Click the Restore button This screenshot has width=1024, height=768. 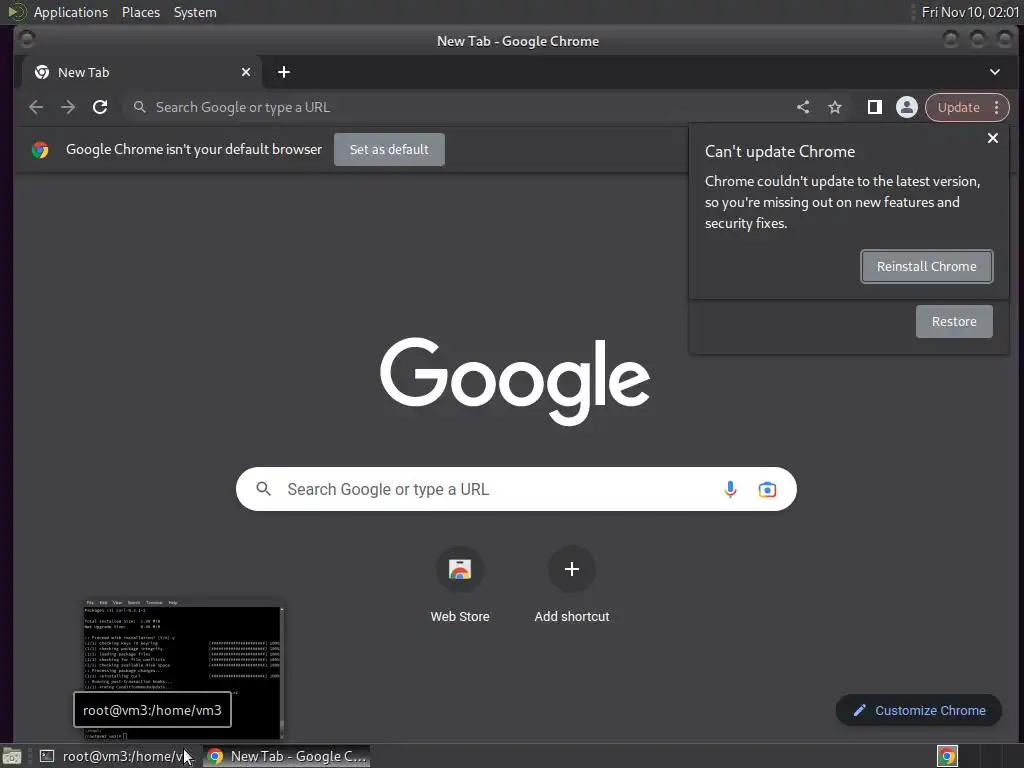(x=954, y=321)
